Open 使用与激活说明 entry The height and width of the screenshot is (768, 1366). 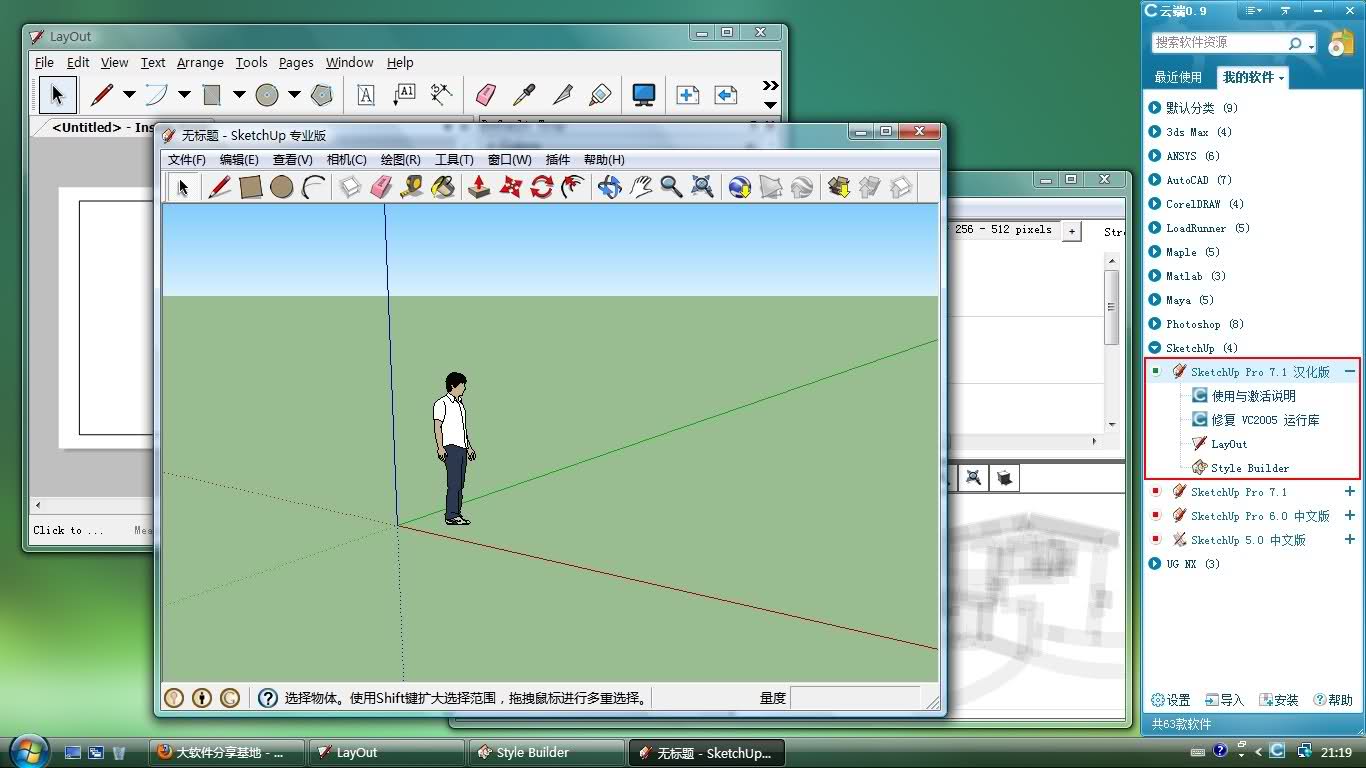(1254, 396)
